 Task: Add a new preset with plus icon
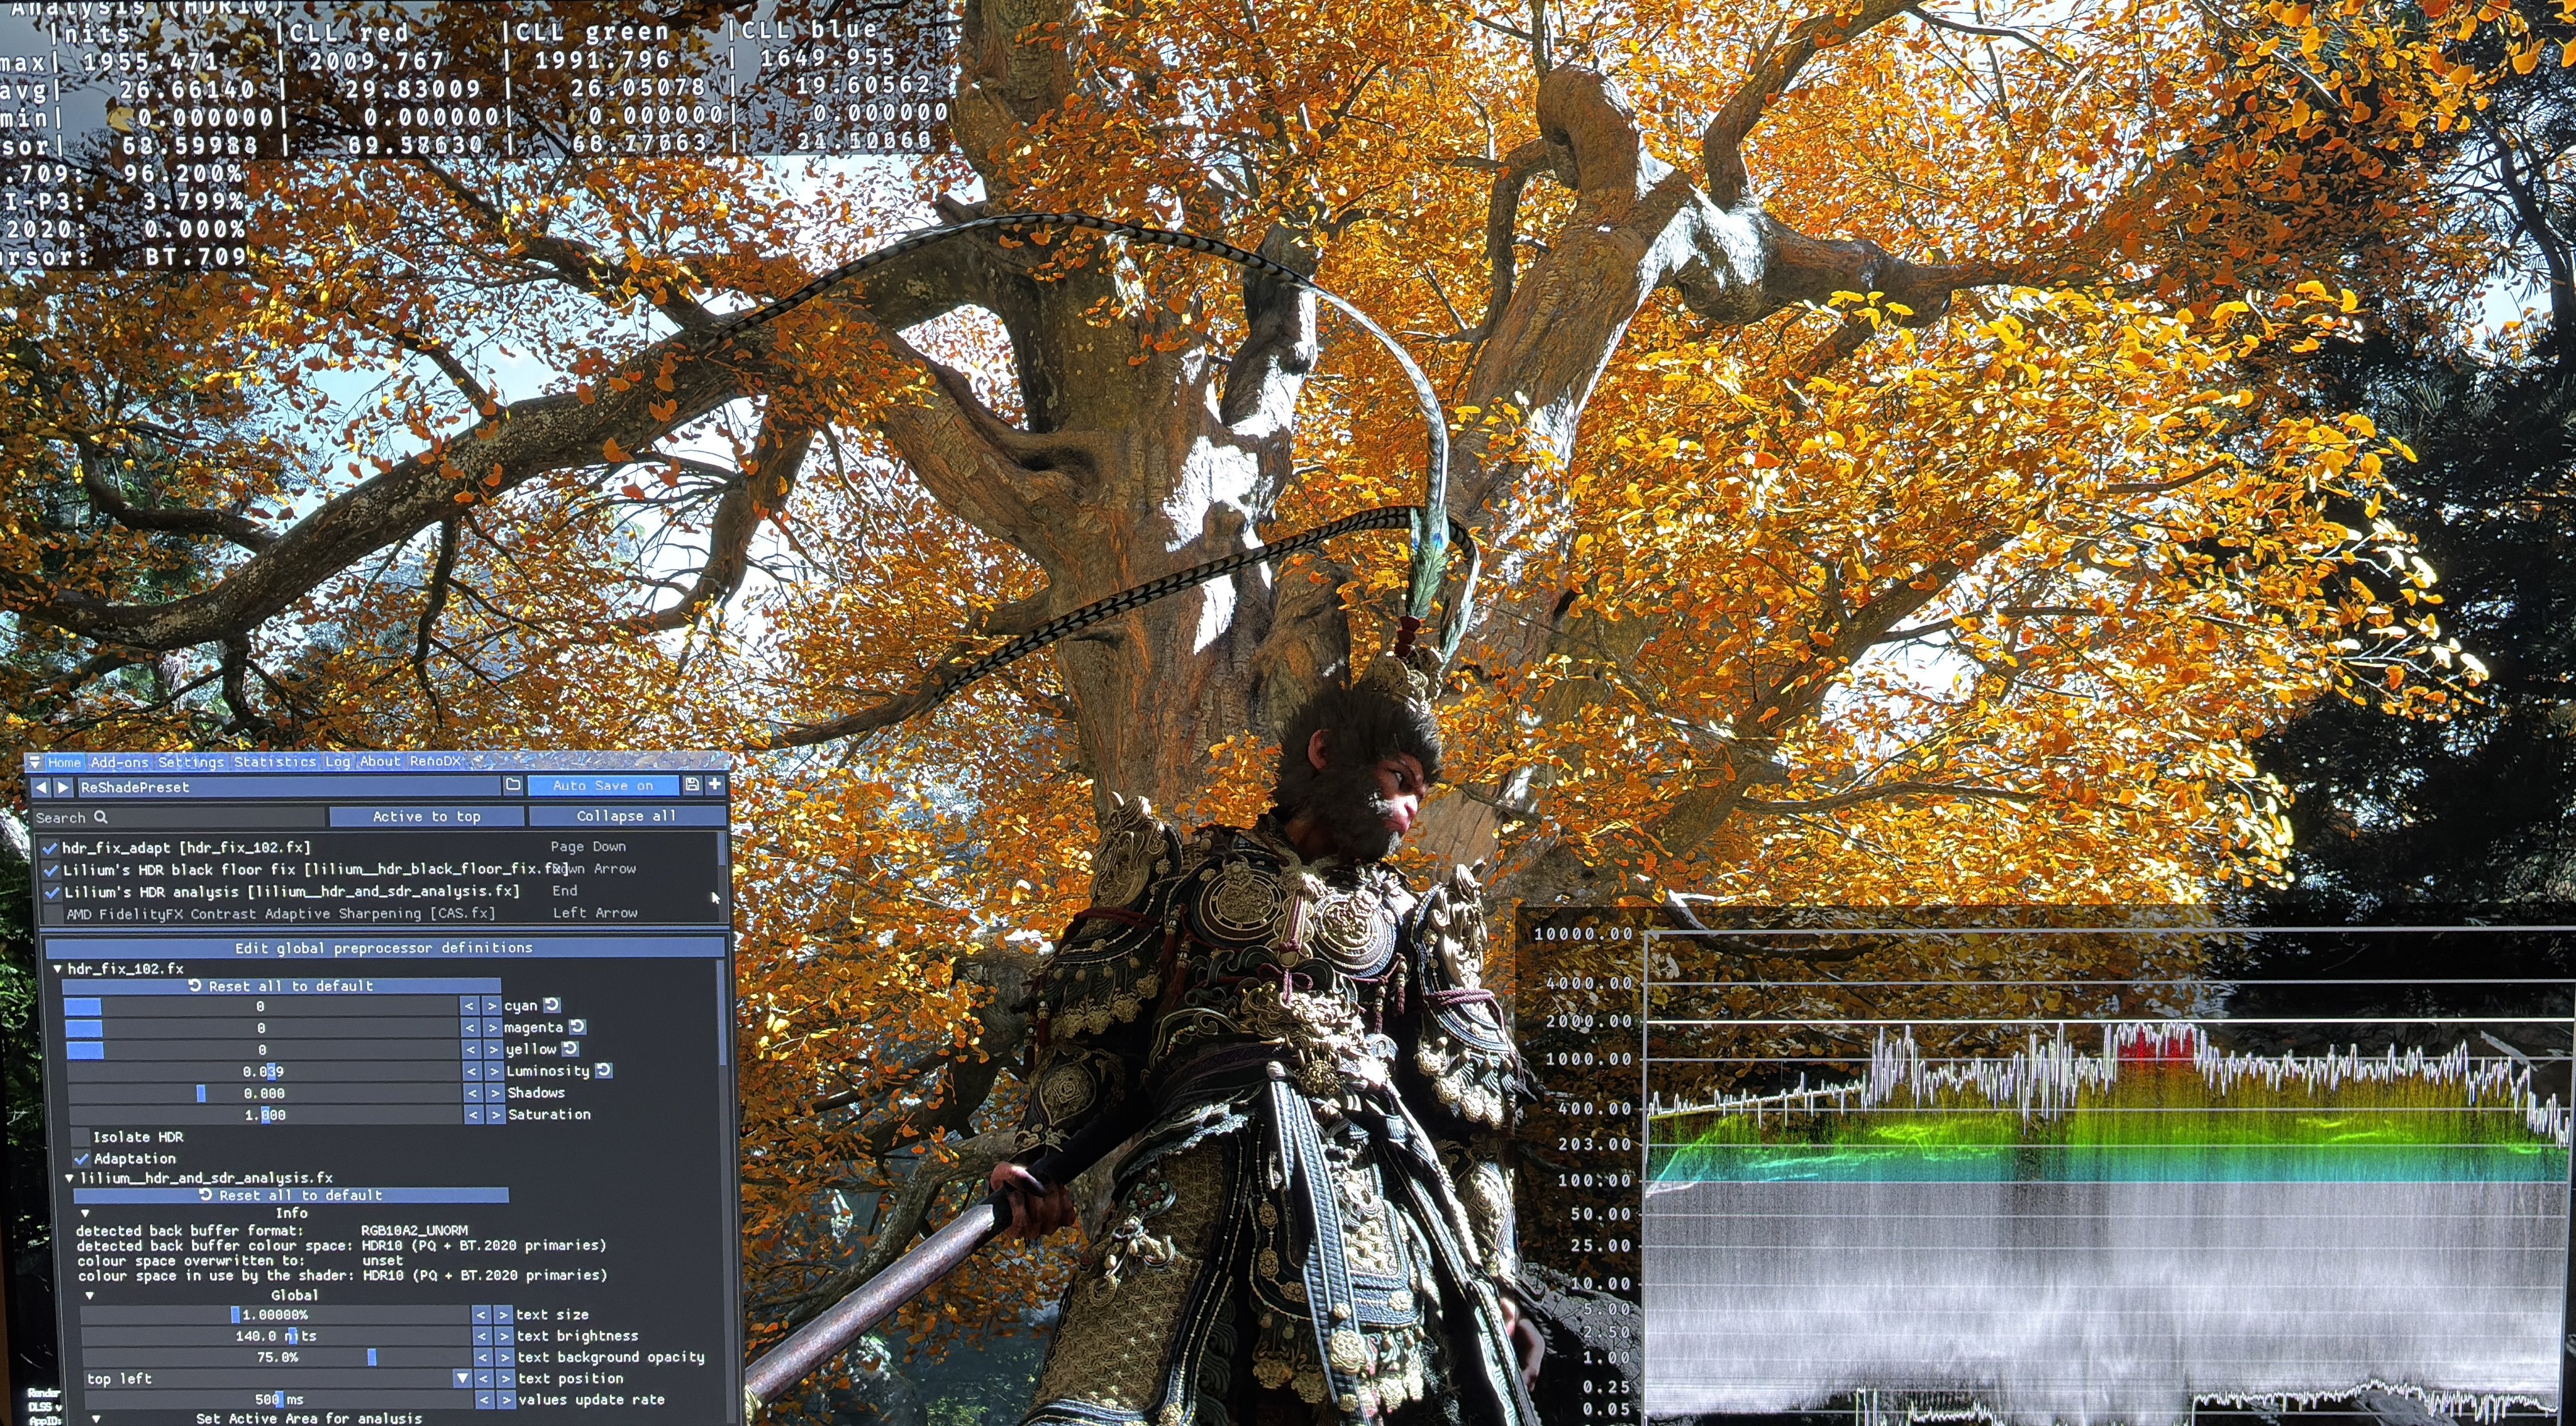(x=715, y=786)
